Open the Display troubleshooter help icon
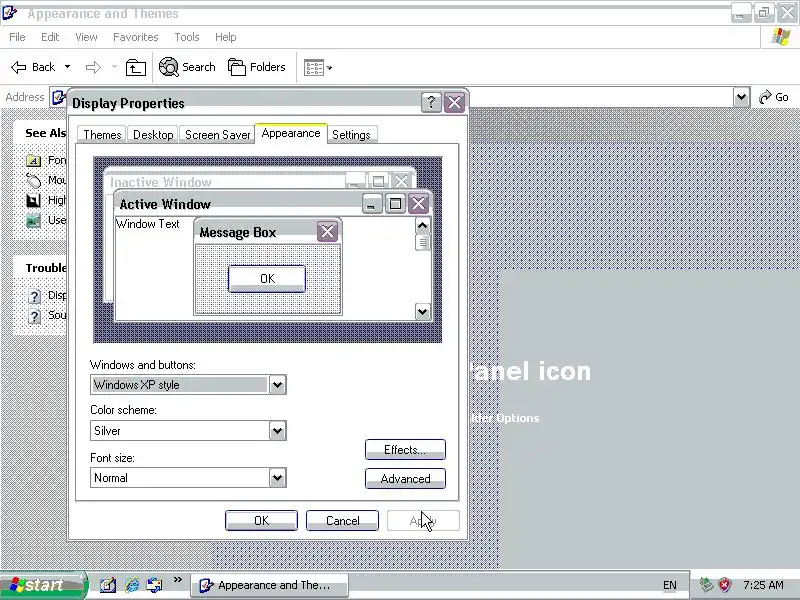The height and width of the screenshot is (600, 800). [34, 296]
